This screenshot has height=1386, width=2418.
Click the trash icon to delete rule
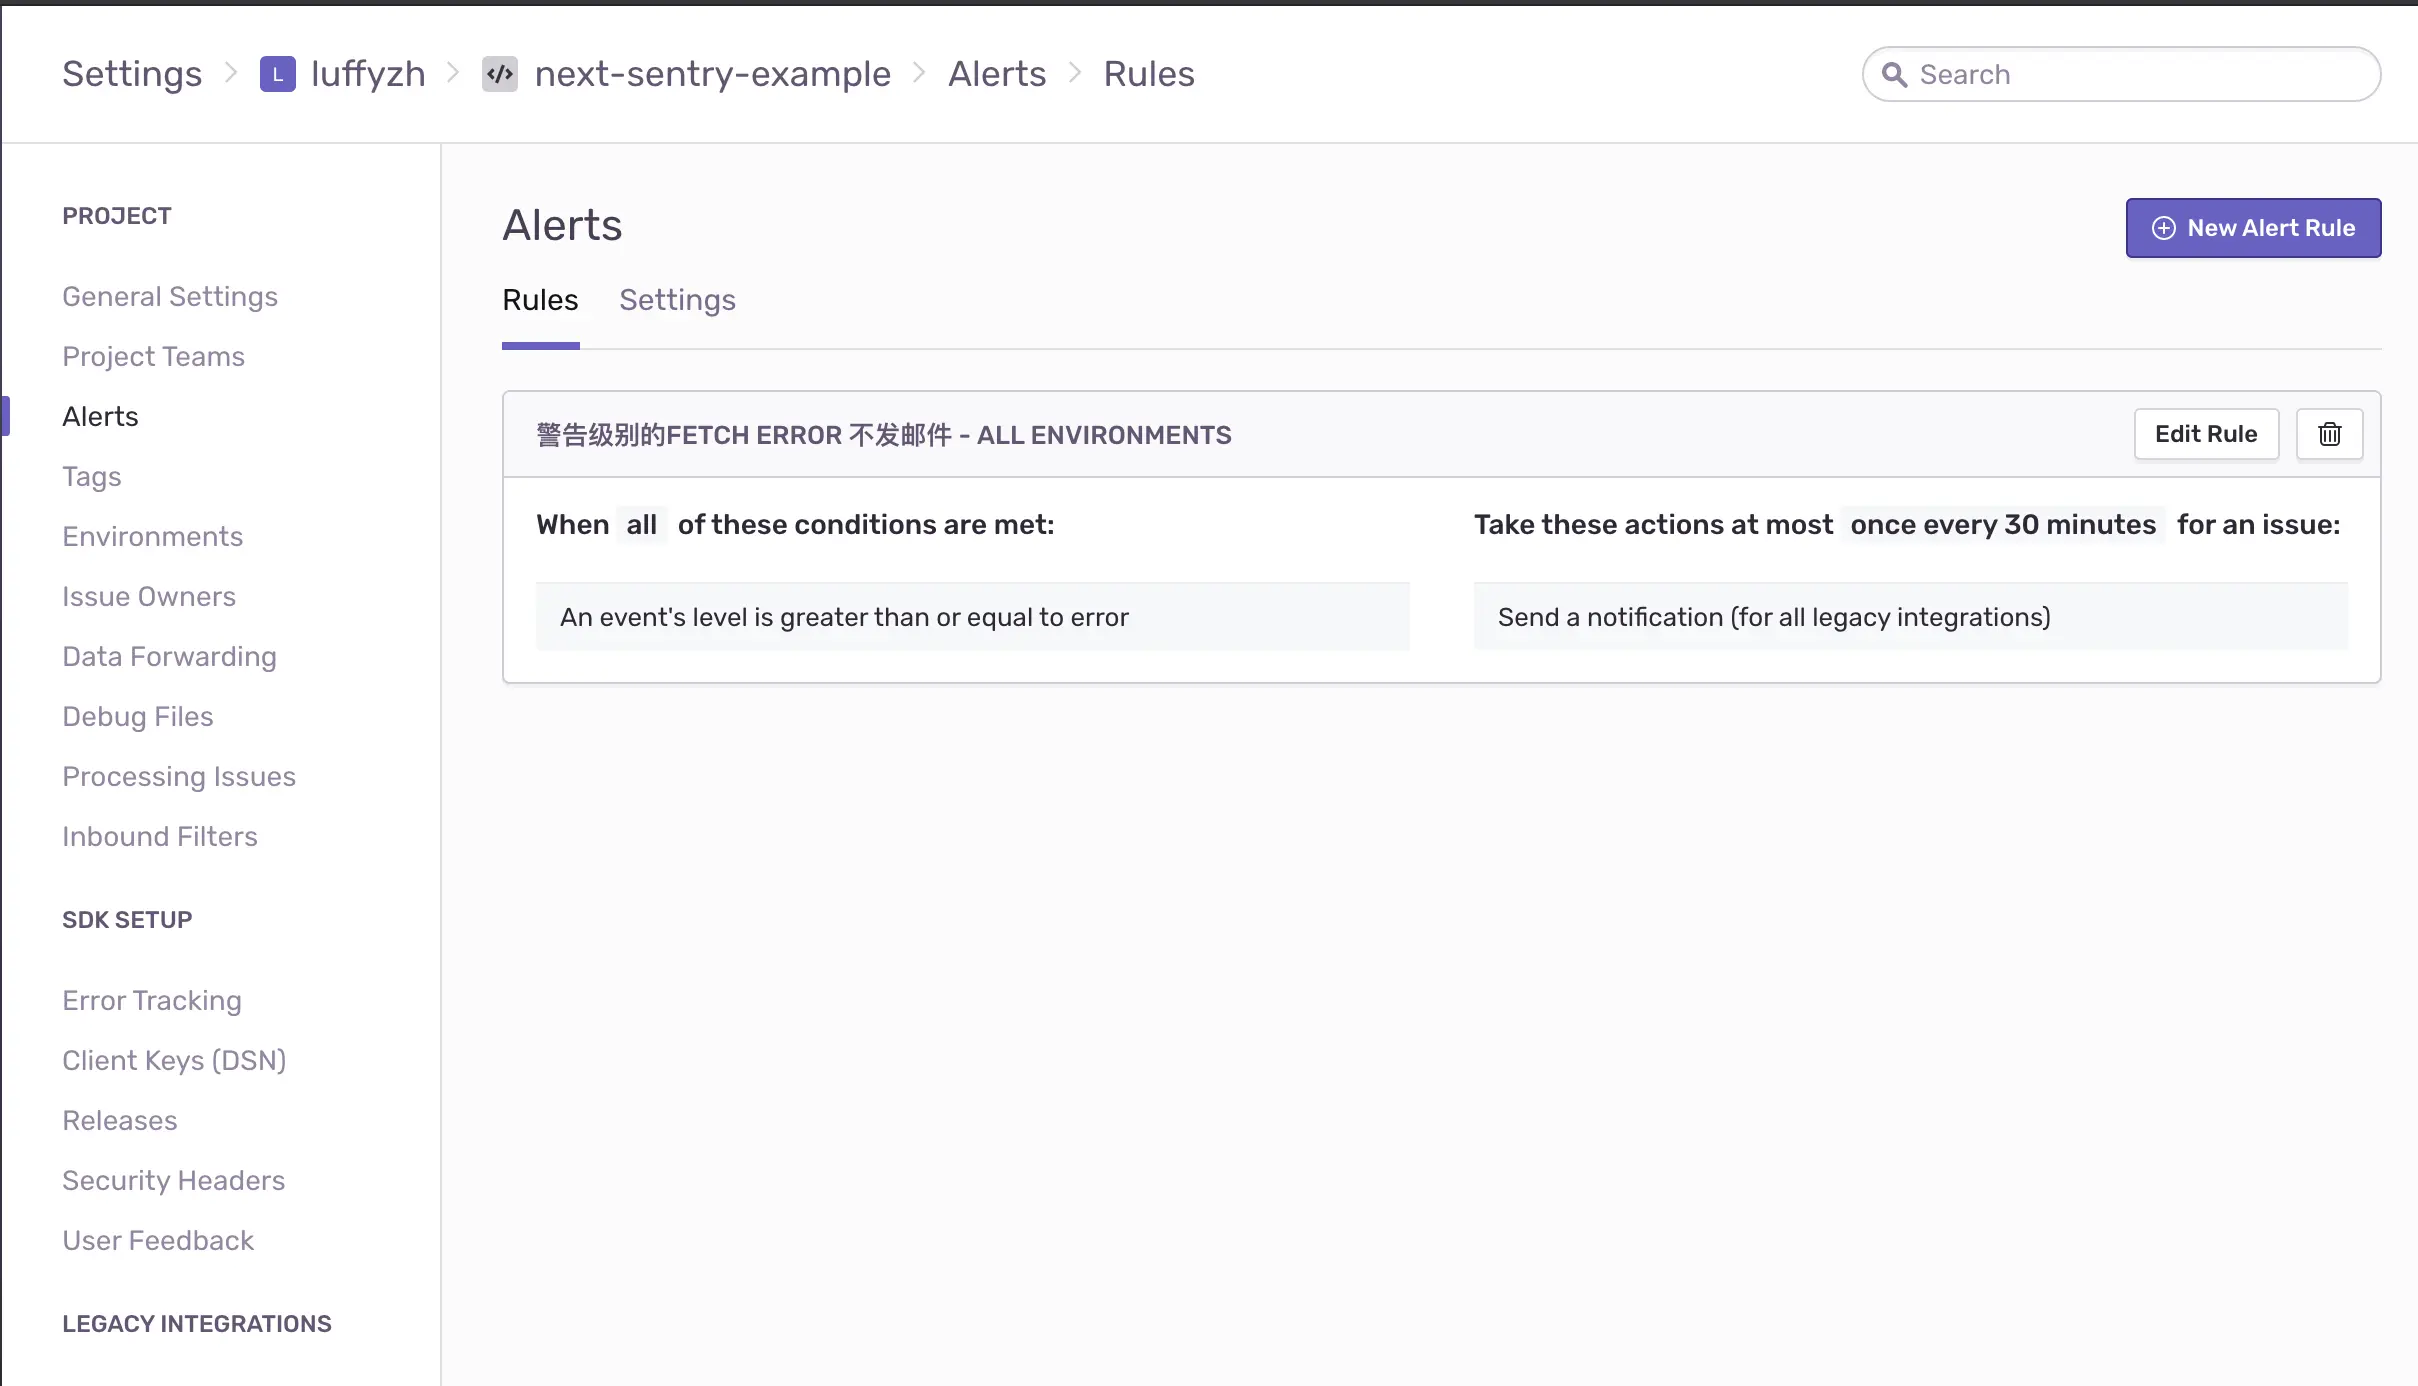click(x=2329, y=434)
